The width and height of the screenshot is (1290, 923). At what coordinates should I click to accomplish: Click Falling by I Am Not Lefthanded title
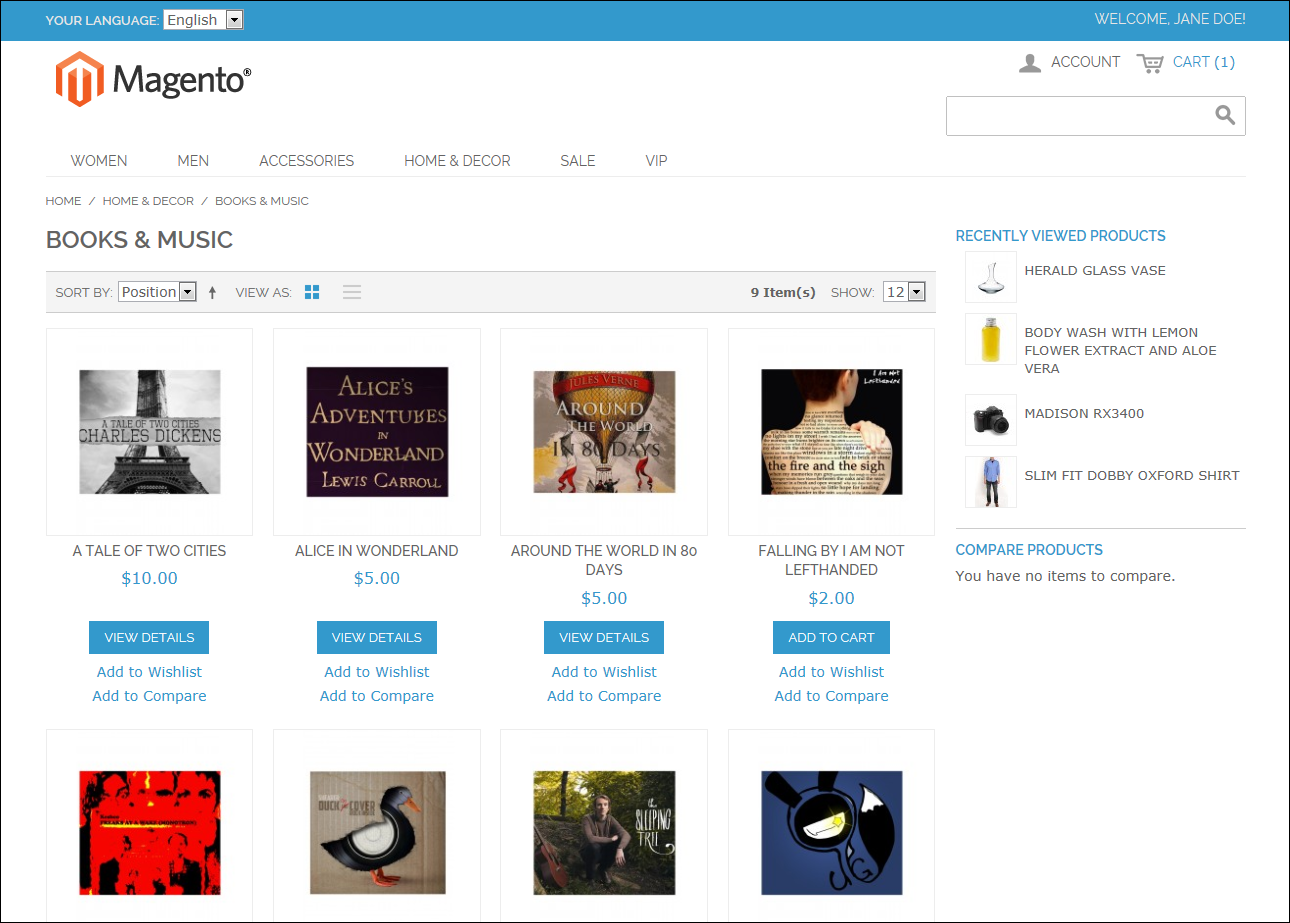click(x=831, y=560)
